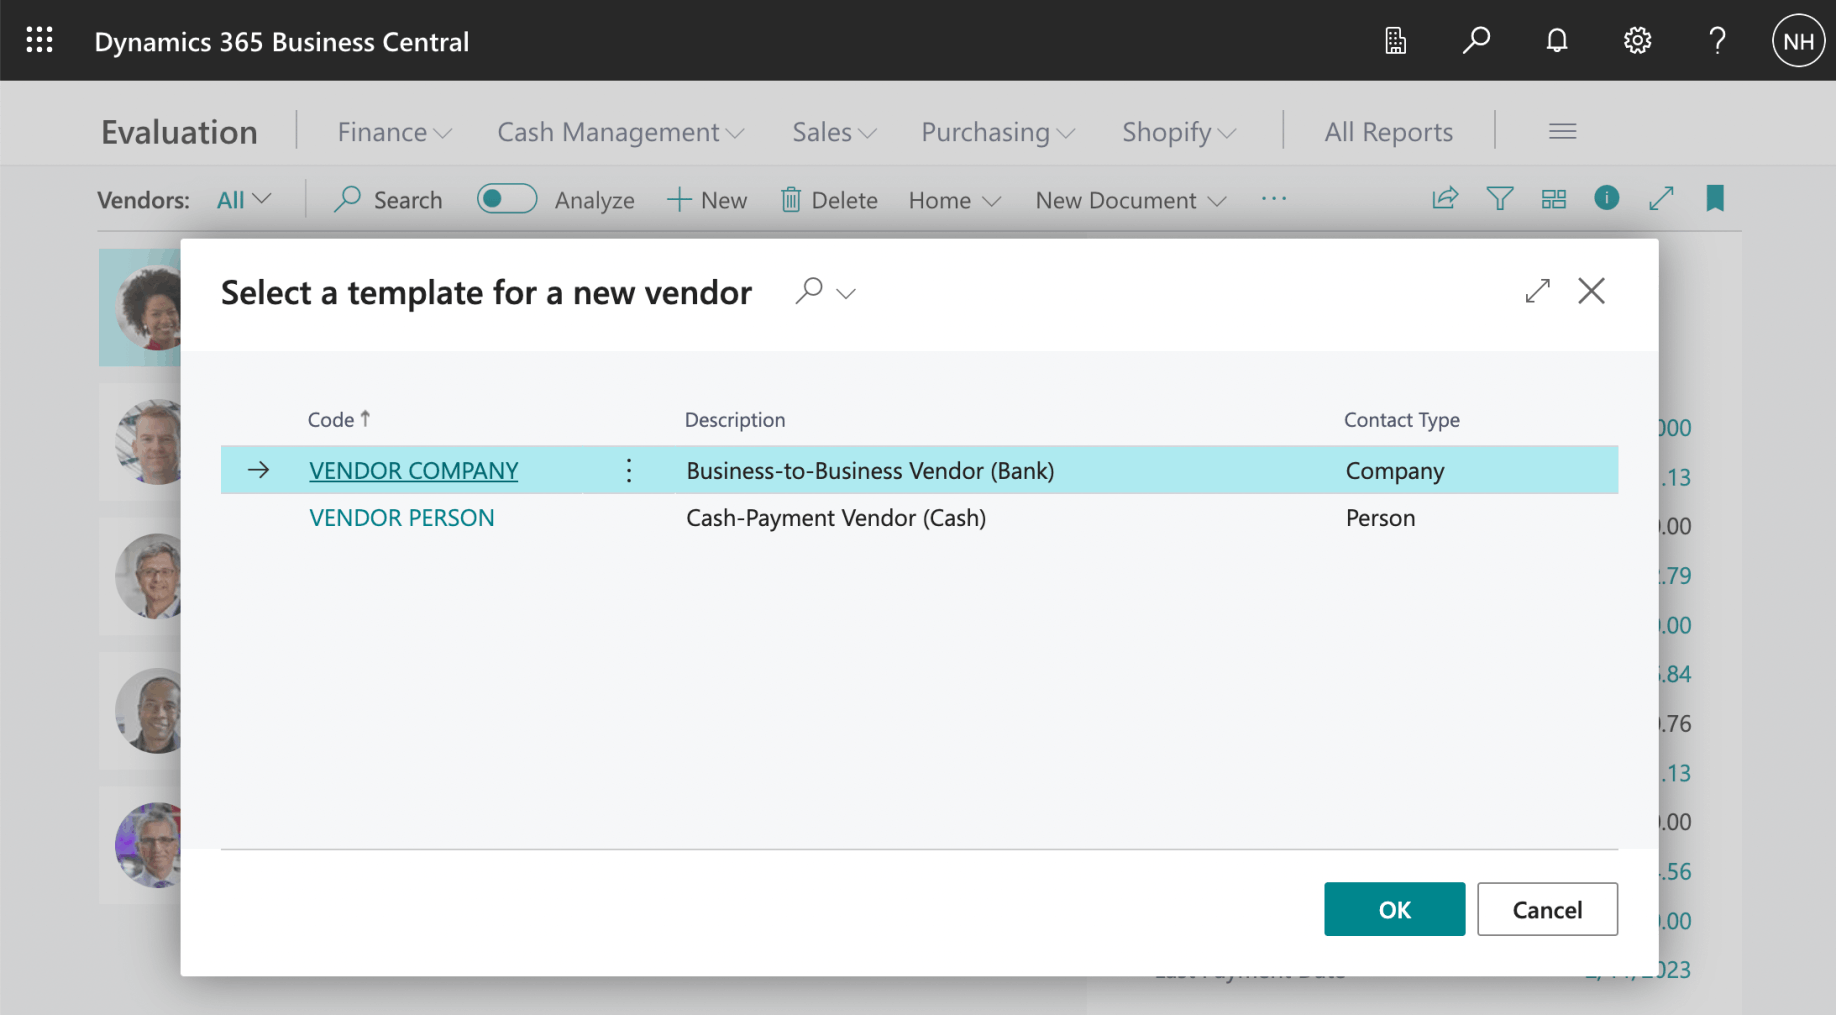Expand the Finance menu
Viewport: 1836px width, 1015px height.
coord(394,132)
